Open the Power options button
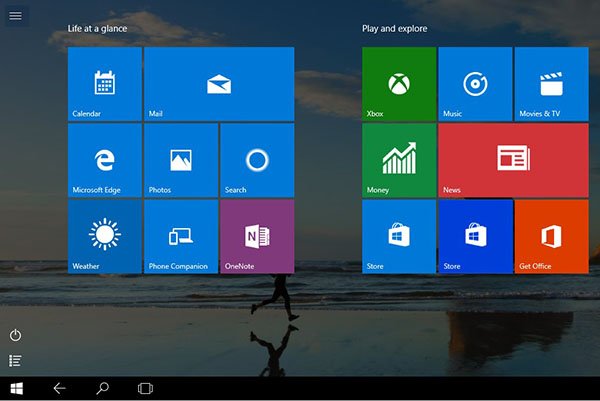The height and width of the screenshot is (401, 600). click(x=15, y=336)
